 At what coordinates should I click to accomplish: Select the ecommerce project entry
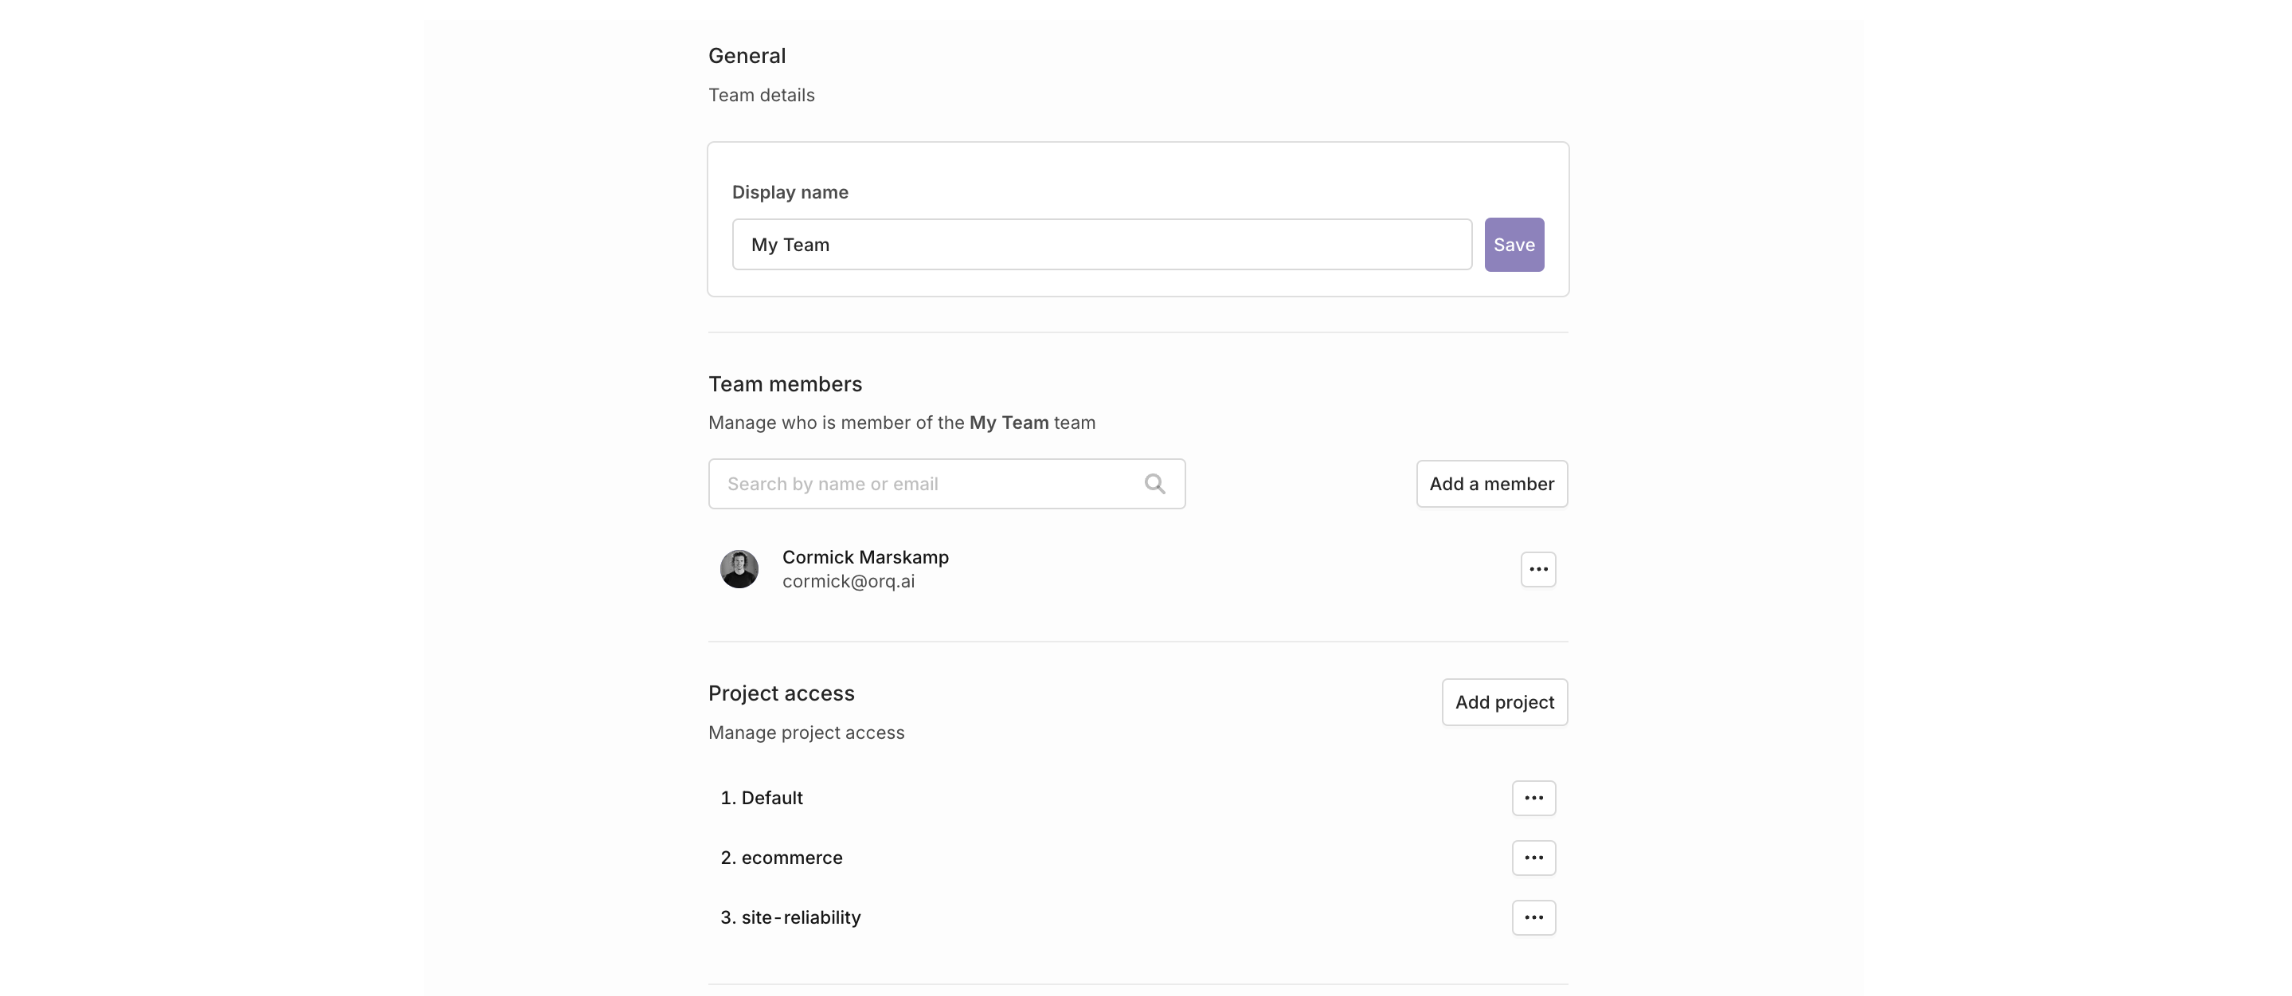click(791, 858)
